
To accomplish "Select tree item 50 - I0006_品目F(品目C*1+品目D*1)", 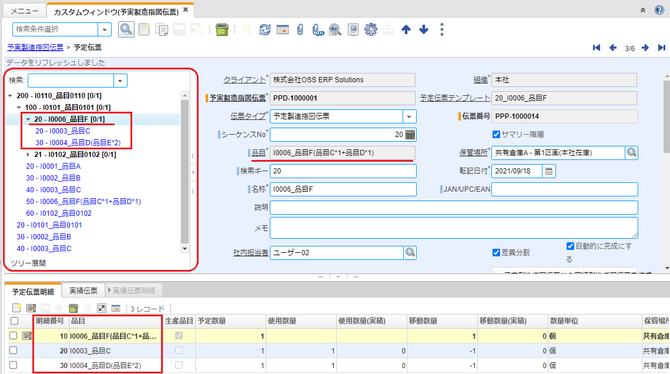I will click(83, 201).
